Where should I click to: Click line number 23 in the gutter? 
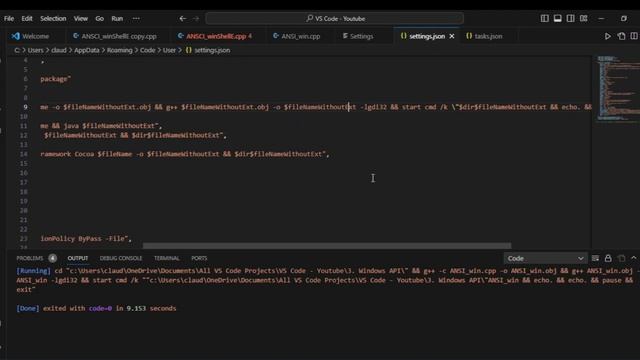(24, 239)
